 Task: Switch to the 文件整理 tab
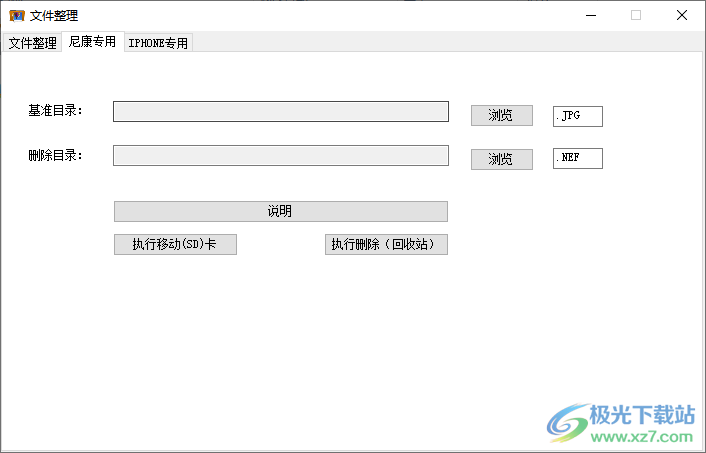[32, 43]
